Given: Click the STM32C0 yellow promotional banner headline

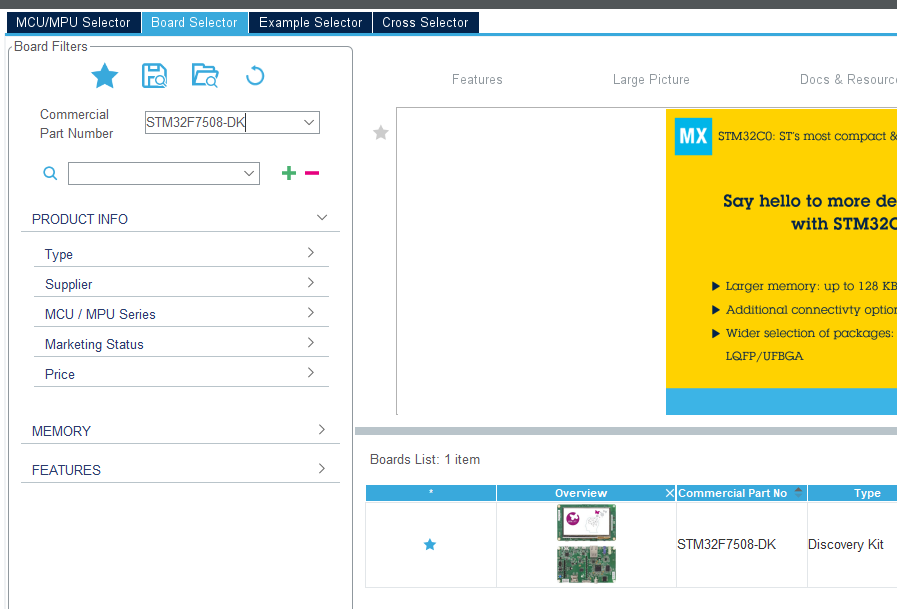Looking at the screenshot, I should [x=809, y=212].
